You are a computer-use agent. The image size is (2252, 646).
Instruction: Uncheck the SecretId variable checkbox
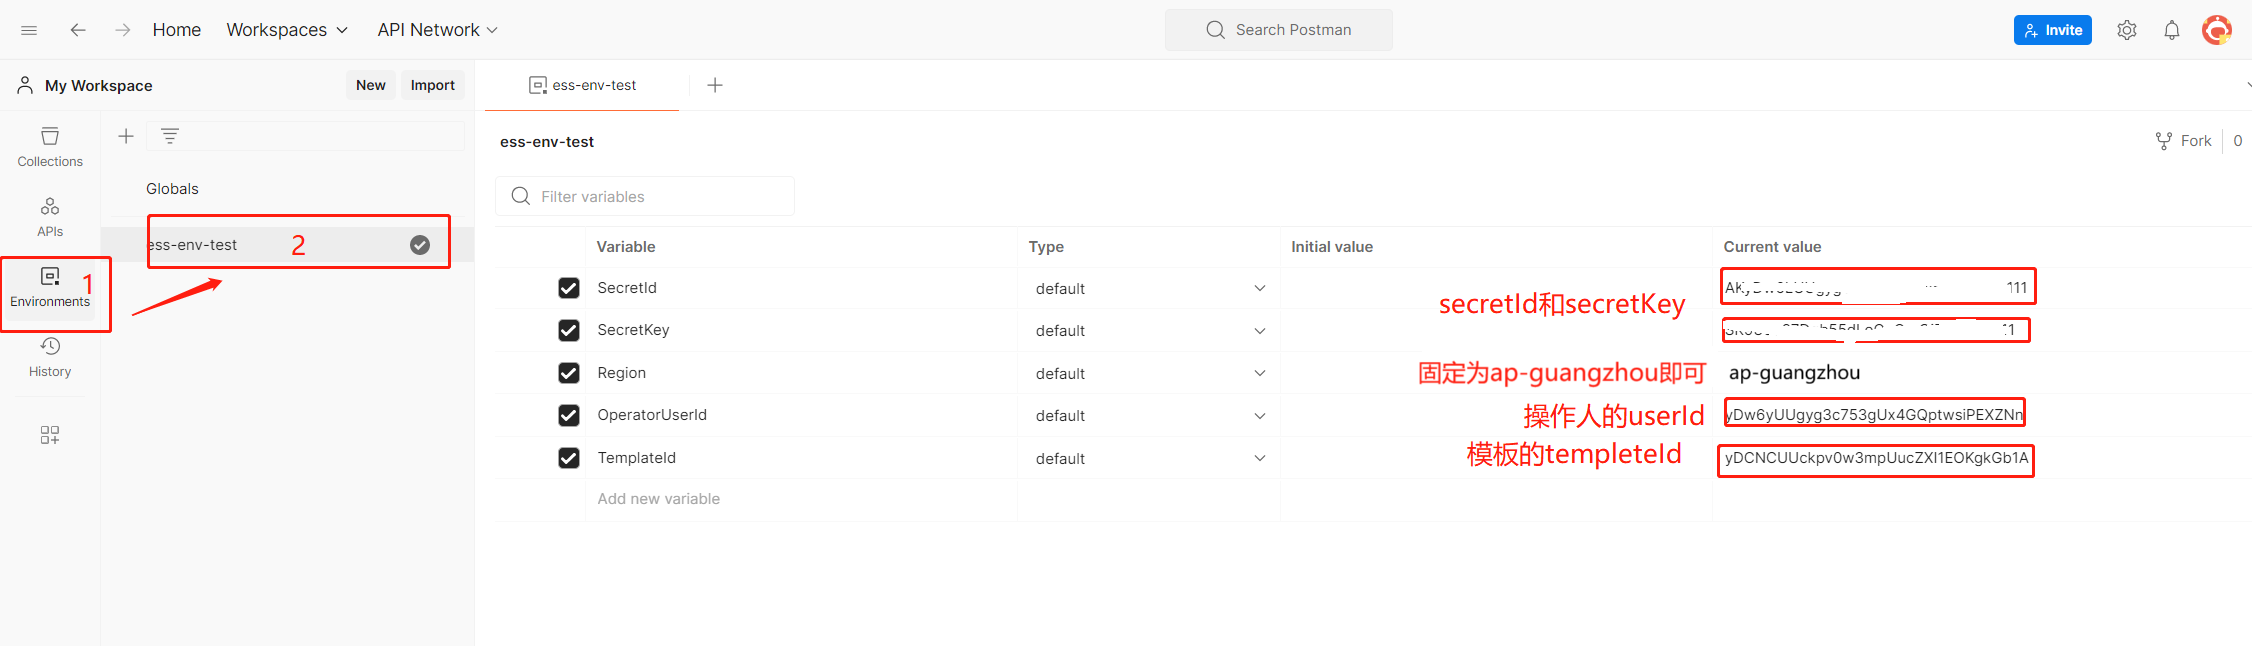569,288
